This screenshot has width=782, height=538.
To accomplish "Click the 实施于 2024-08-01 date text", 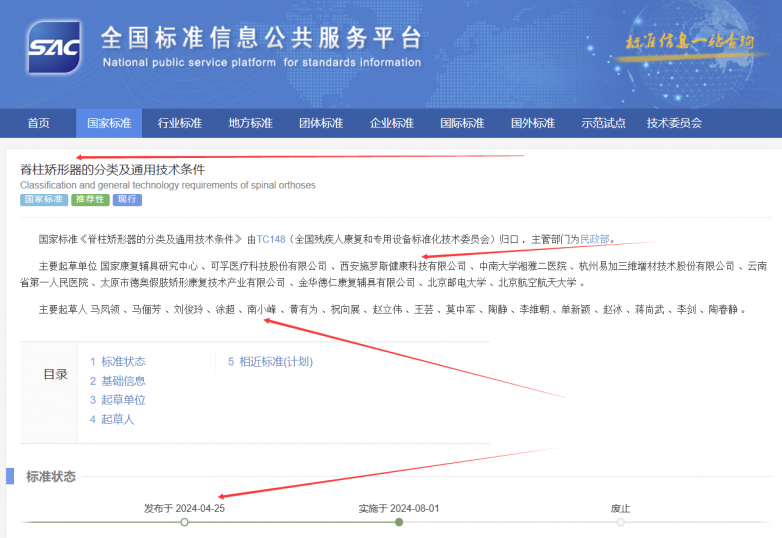I will pyautogui.click(x=399, y=509).
